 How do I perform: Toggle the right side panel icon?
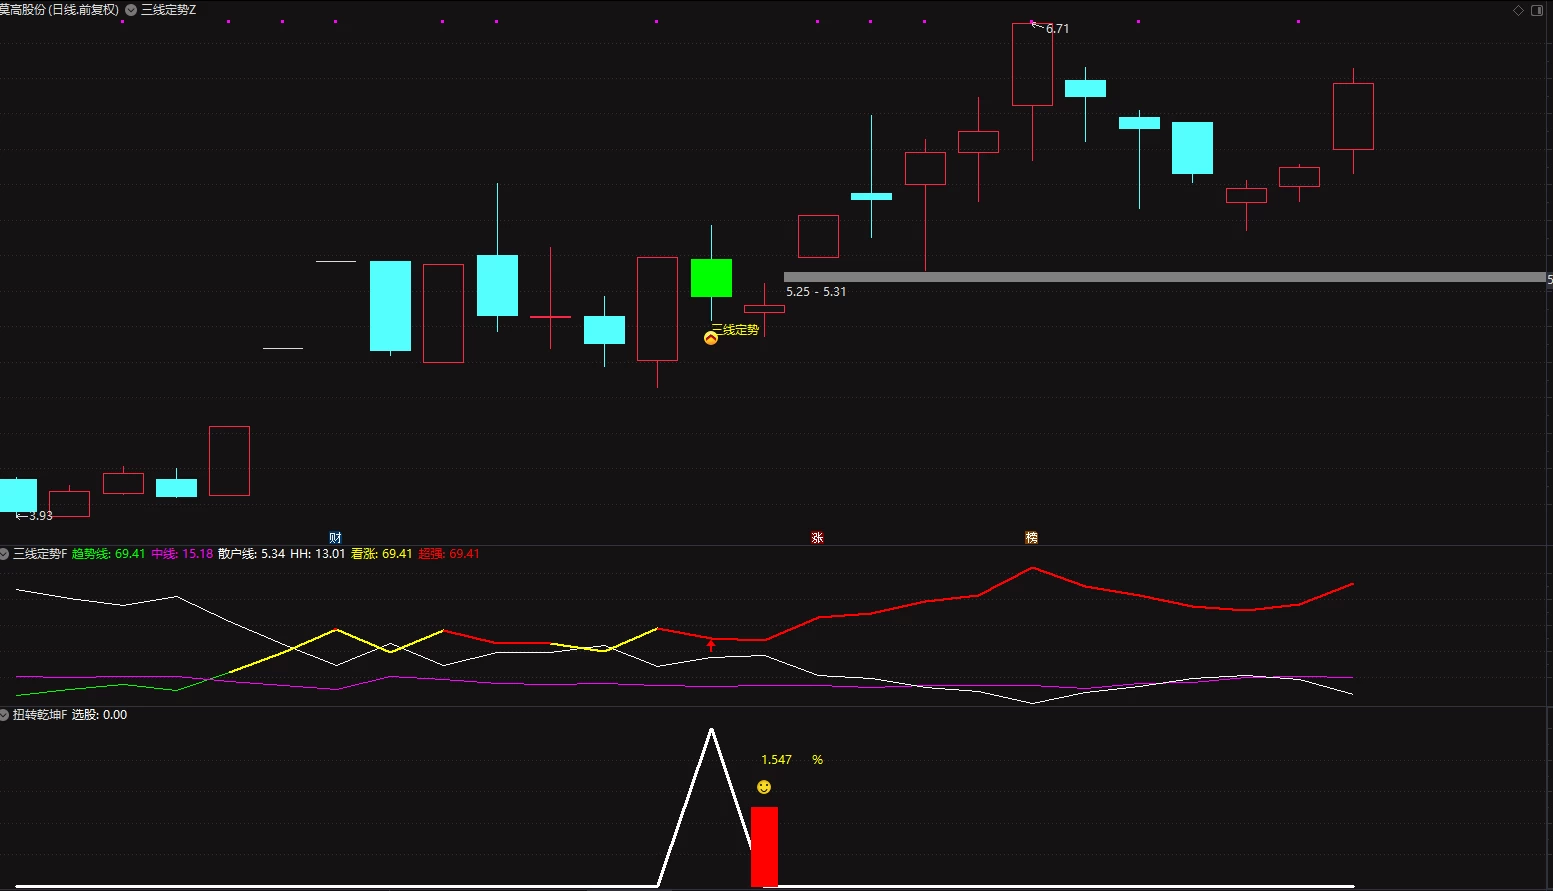click(x=1537, y=11)
